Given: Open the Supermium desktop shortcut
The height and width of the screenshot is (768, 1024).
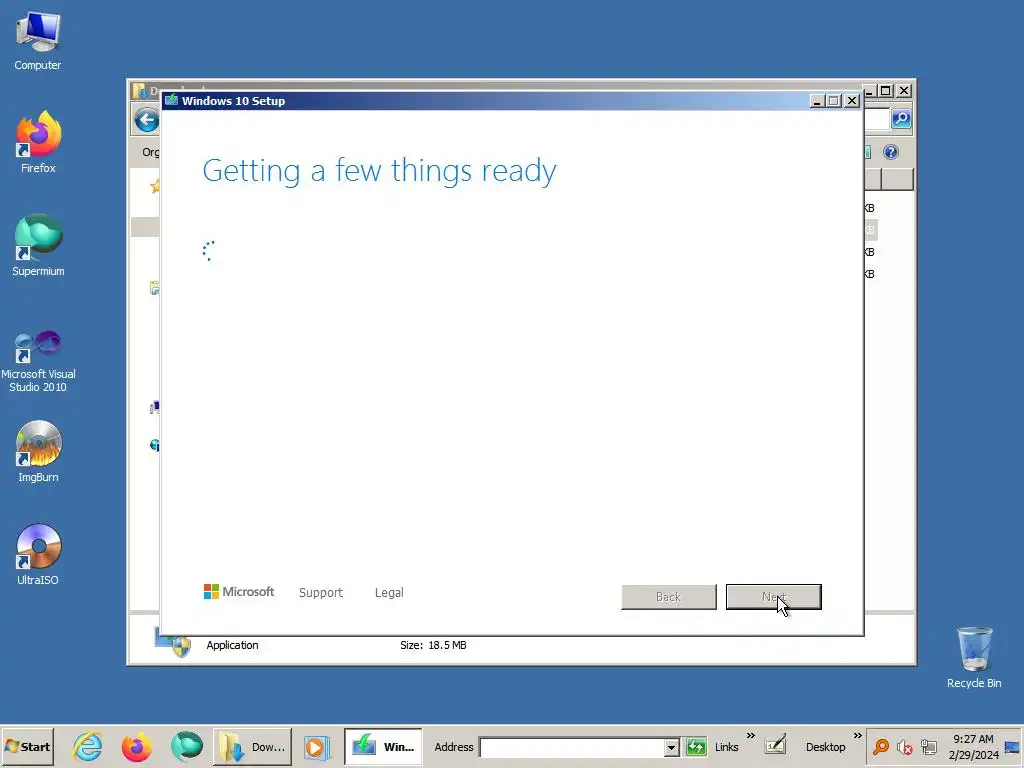Looking at the screenshot, I should [38, 245].
